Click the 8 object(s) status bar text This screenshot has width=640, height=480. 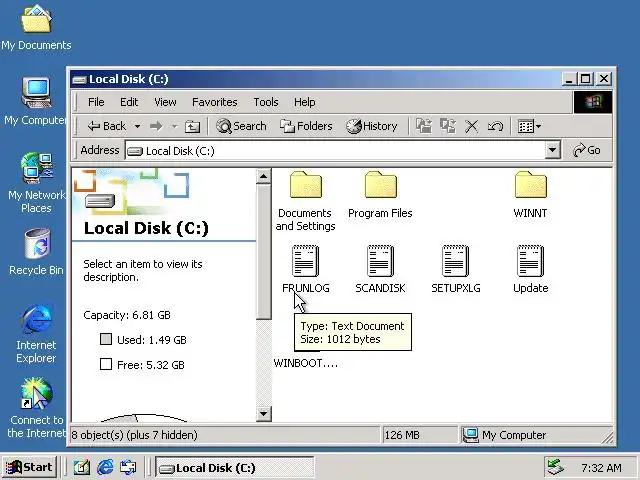tap(134, 435)
